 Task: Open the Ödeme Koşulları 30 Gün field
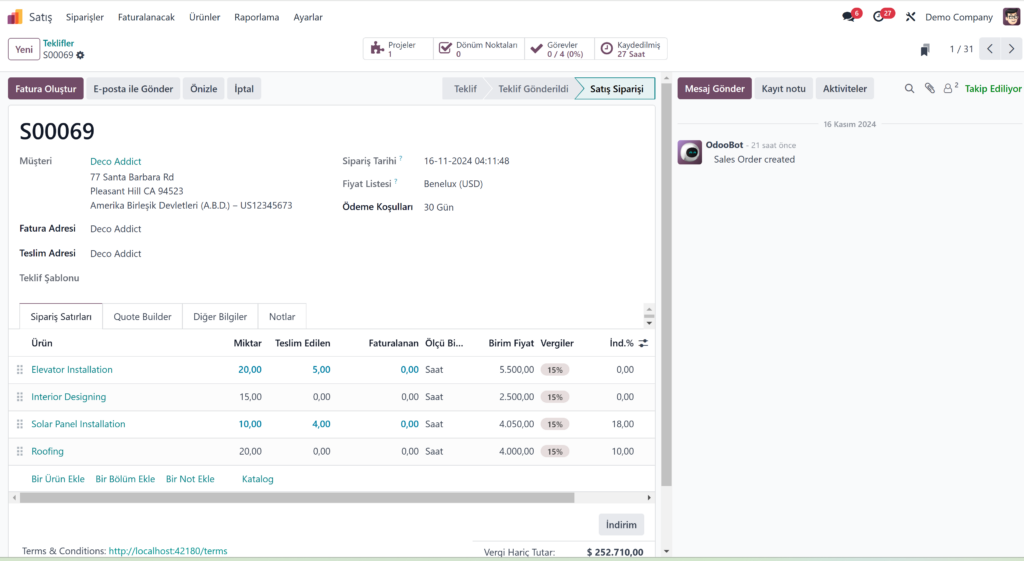(441, 207)
